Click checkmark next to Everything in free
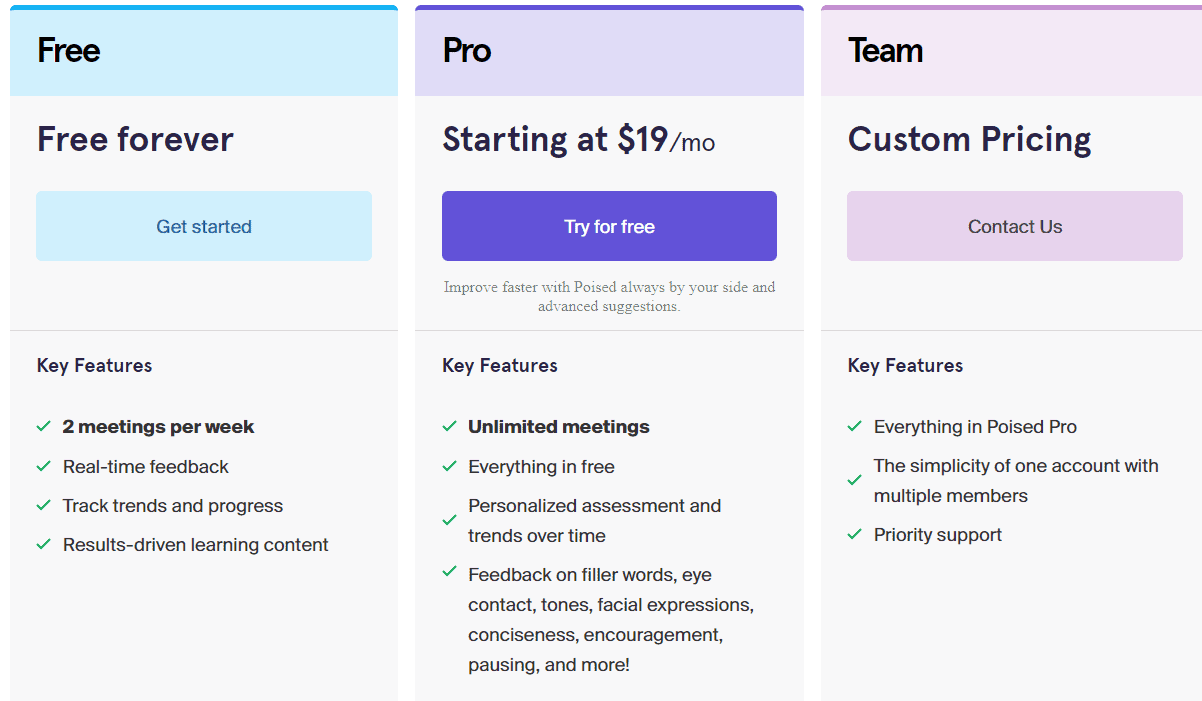The image size is (1202, 701). click(450, 466)
